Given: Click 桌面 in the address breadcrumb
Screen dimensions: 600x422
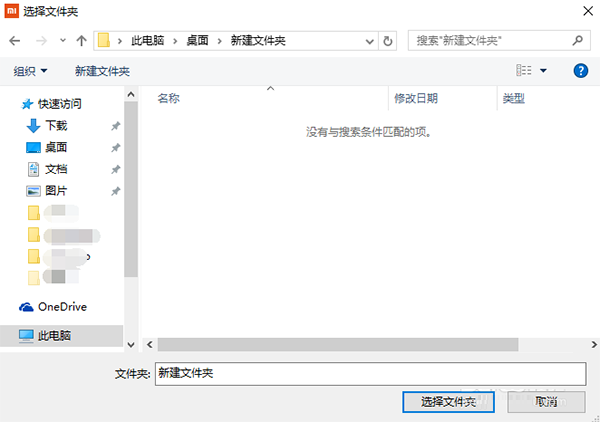Looking at the screenshot, I should pyautogui.click(x=196, y=41).
